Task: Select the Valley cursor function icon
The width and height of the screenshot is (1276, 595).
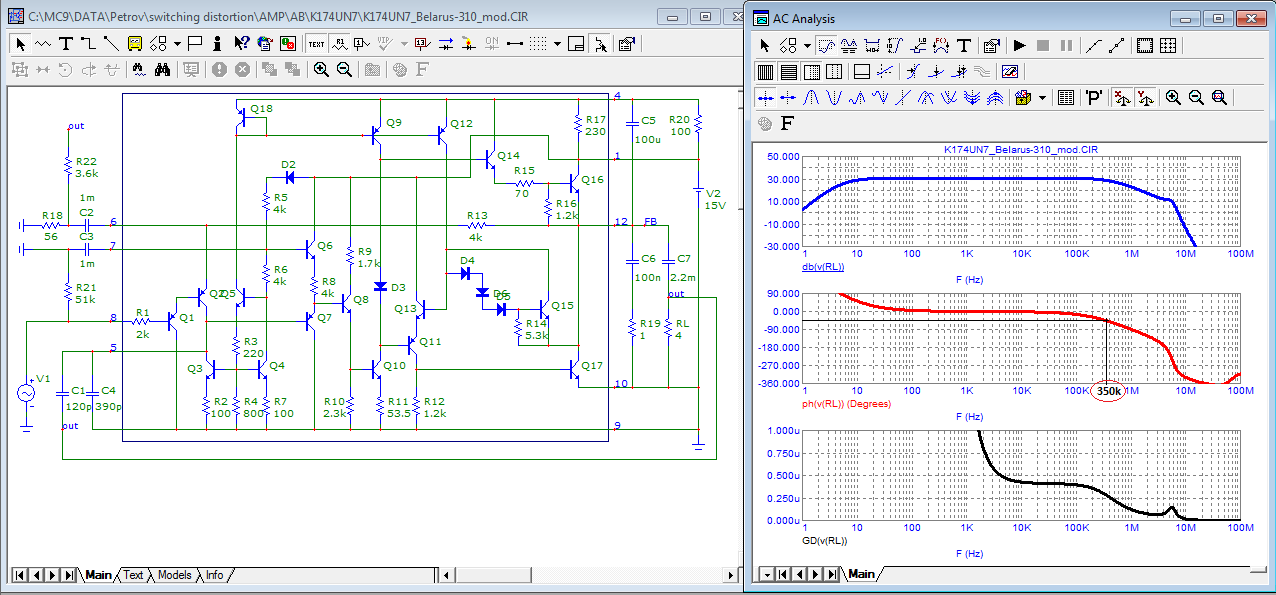Action: (834, 98)
